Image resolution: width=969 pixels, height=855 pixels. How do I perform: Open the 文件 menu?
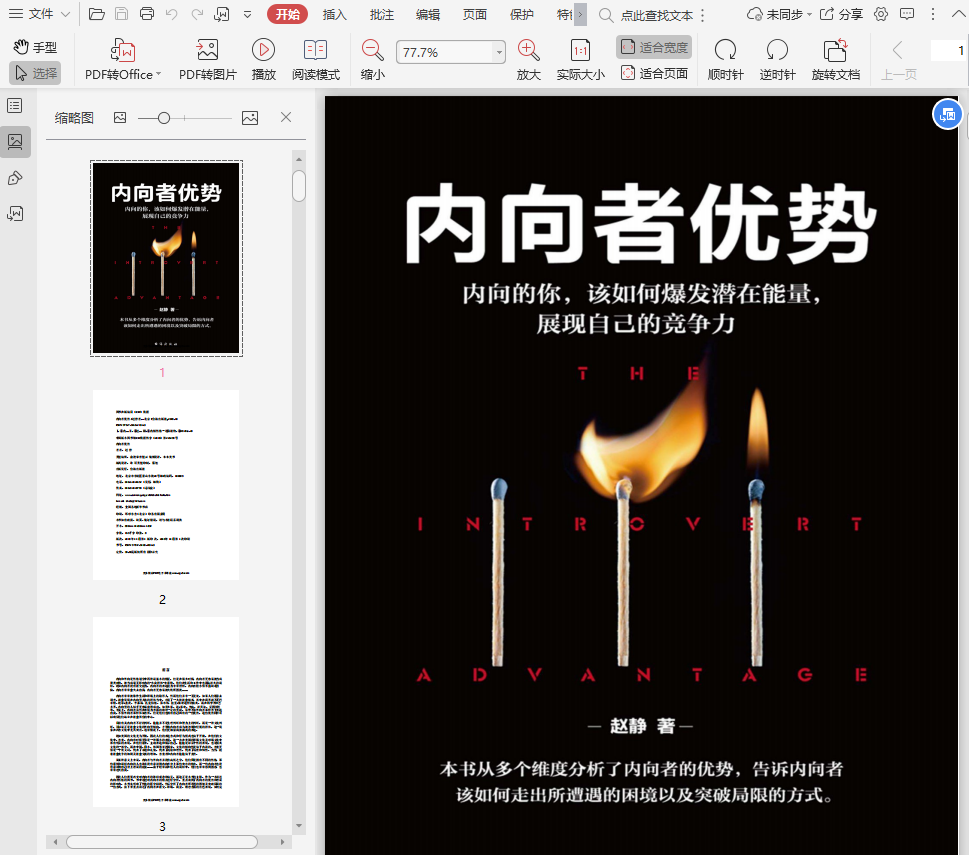point(40,14)
